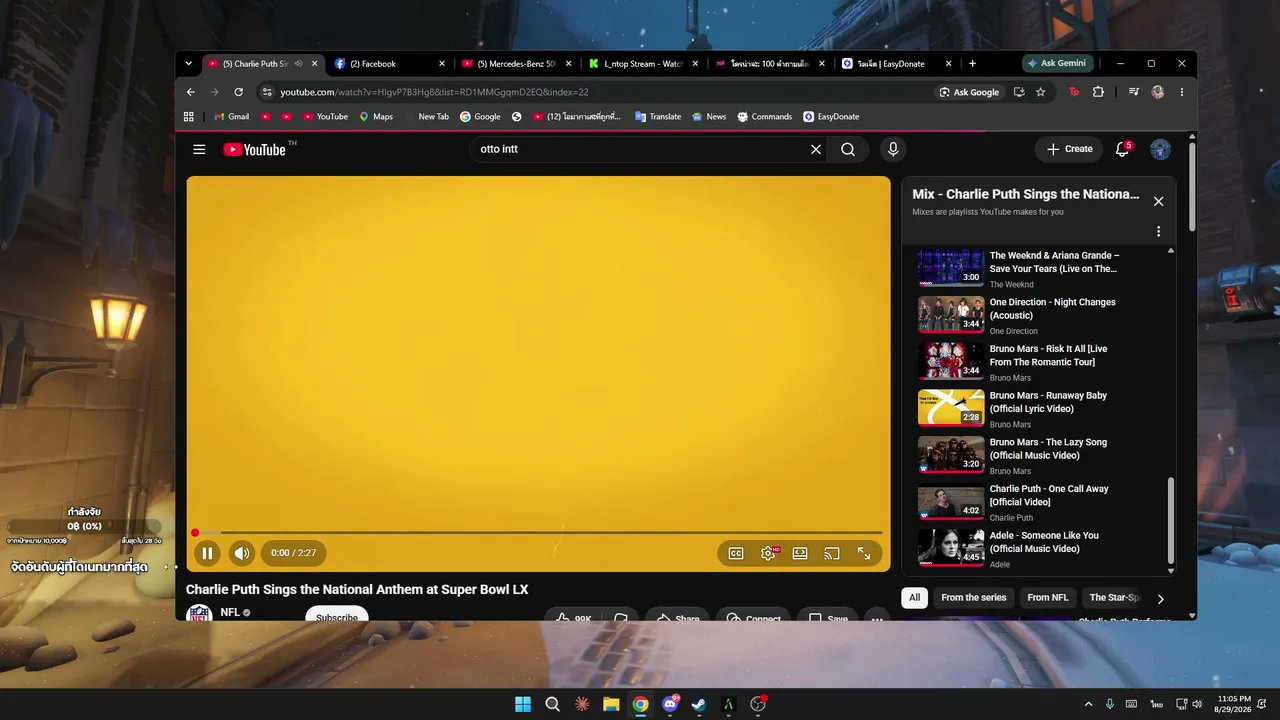Open the Translate bookmark
1280x720 pixels.
tap(657, 117)
